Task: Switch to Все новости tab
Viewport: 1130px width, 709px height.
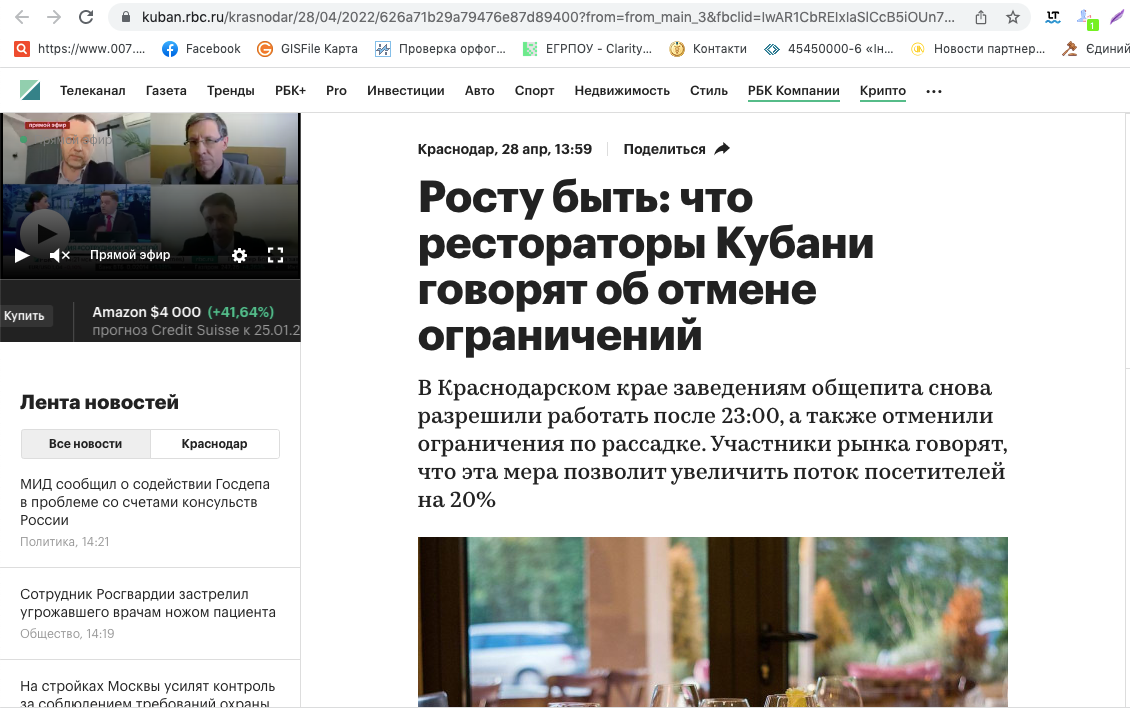Action: tap(86, 444)
